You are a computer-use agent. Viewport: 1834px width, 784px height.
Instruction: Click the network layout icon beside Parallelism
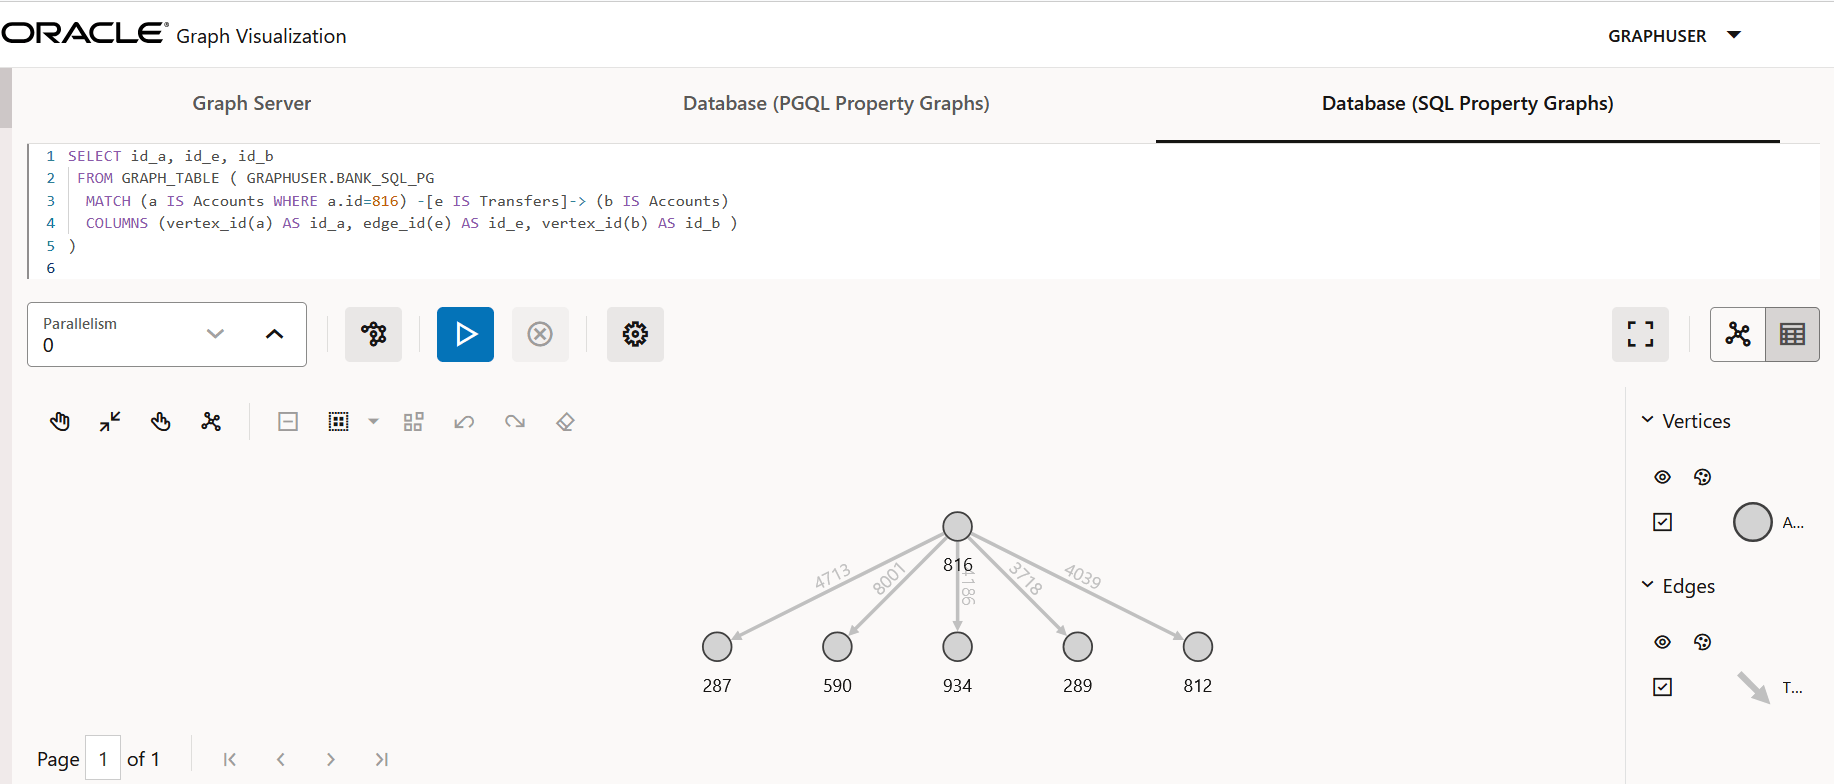[x=373, y=334]
